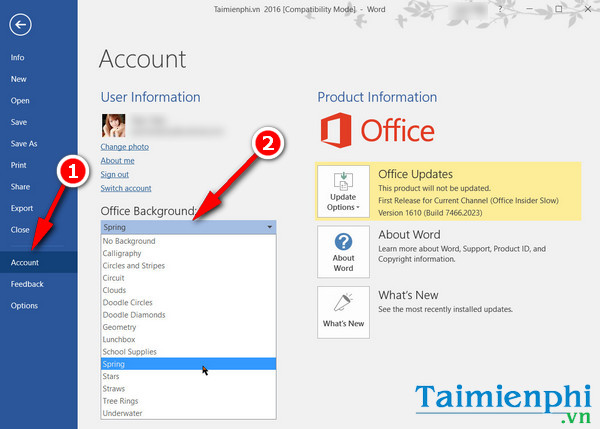Click the About Word question mark button
The height and width of the screenshot is (429, 600).
coord(343,251)
